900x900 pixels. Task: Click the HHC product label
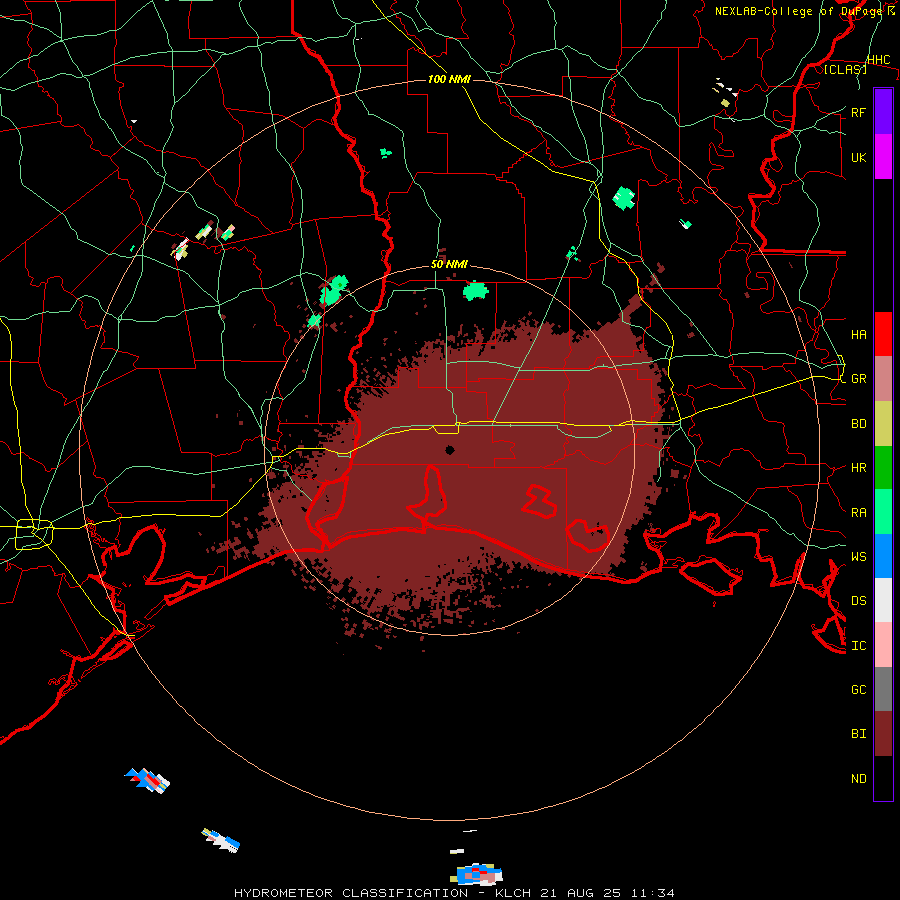tap(878, 60)
